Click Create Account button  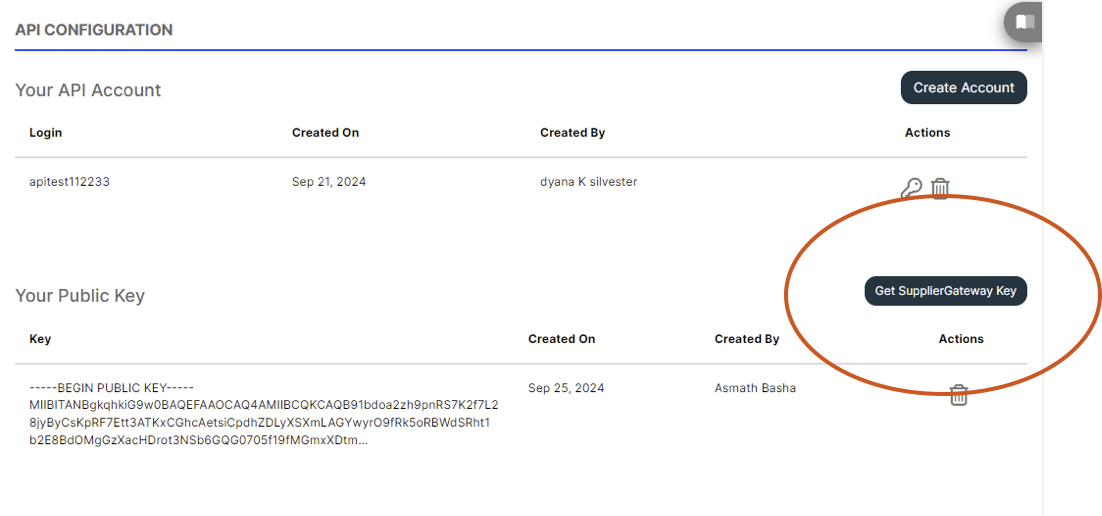click(964, 88)
